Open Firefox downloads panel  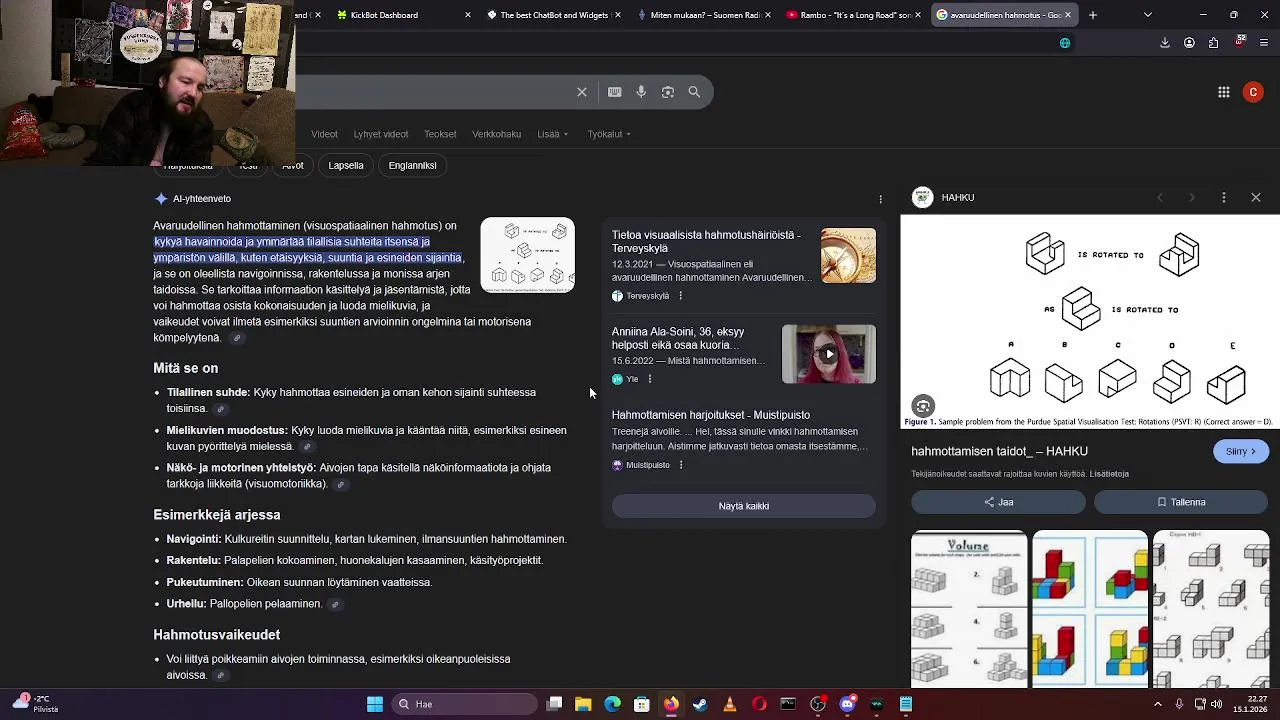click(1165, 43)
